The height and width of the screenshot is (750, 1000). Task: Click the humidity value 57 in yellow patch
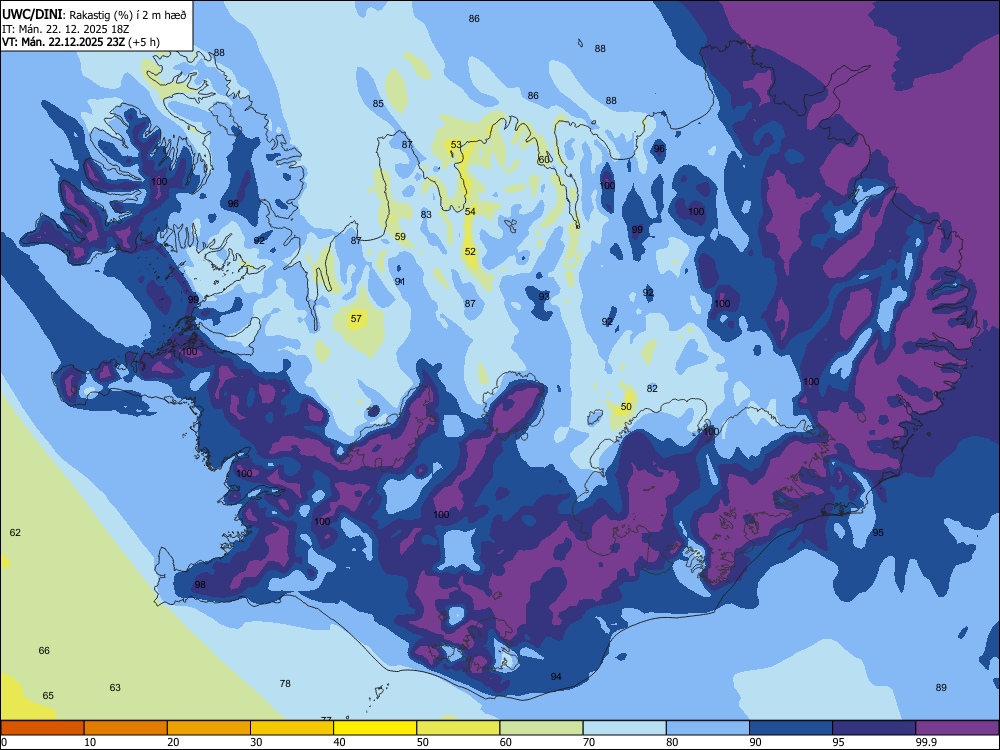click(x=356, y=318)
